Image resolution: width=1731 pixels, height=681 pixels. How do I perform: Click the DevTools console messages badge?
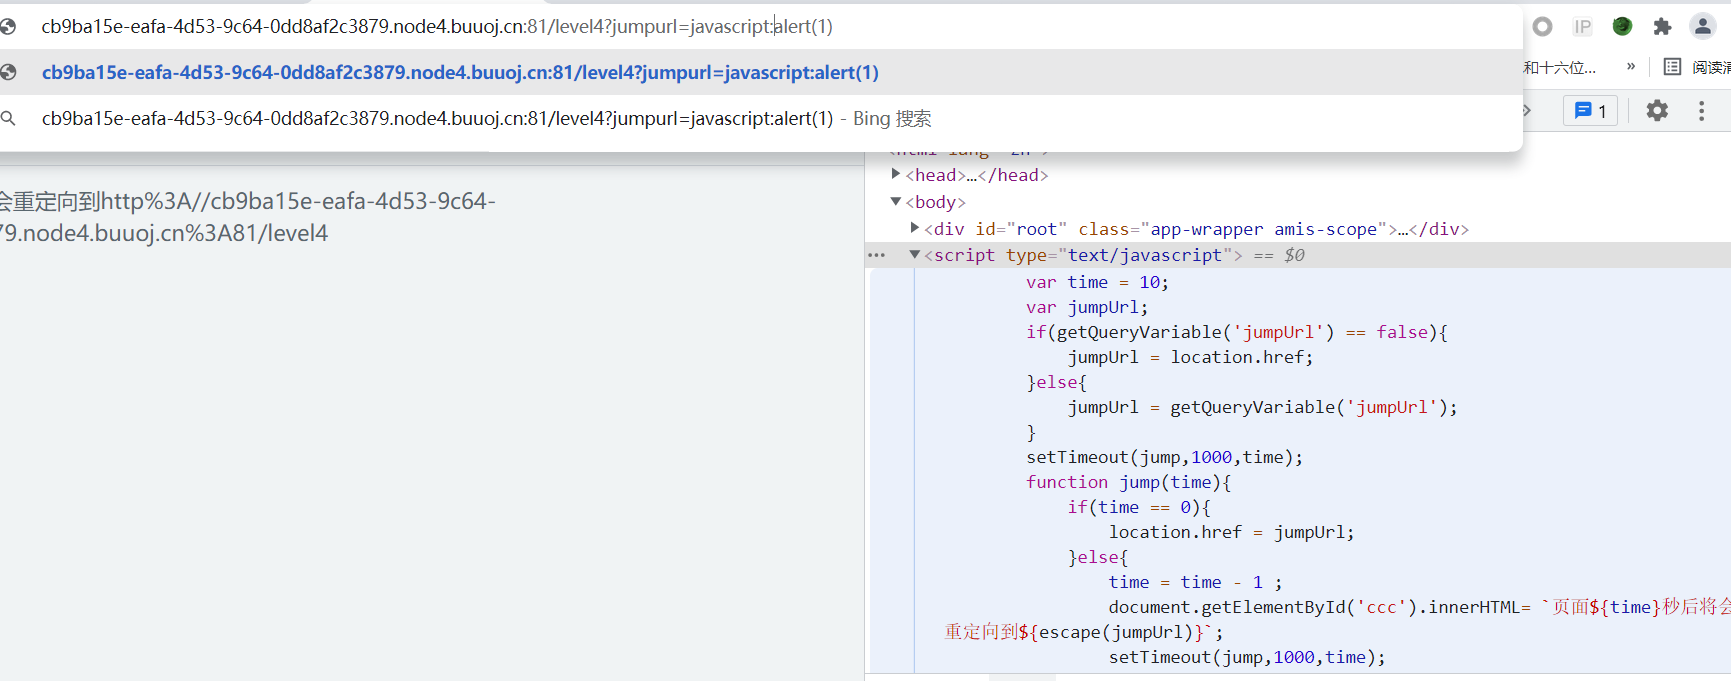point(1590,111)
